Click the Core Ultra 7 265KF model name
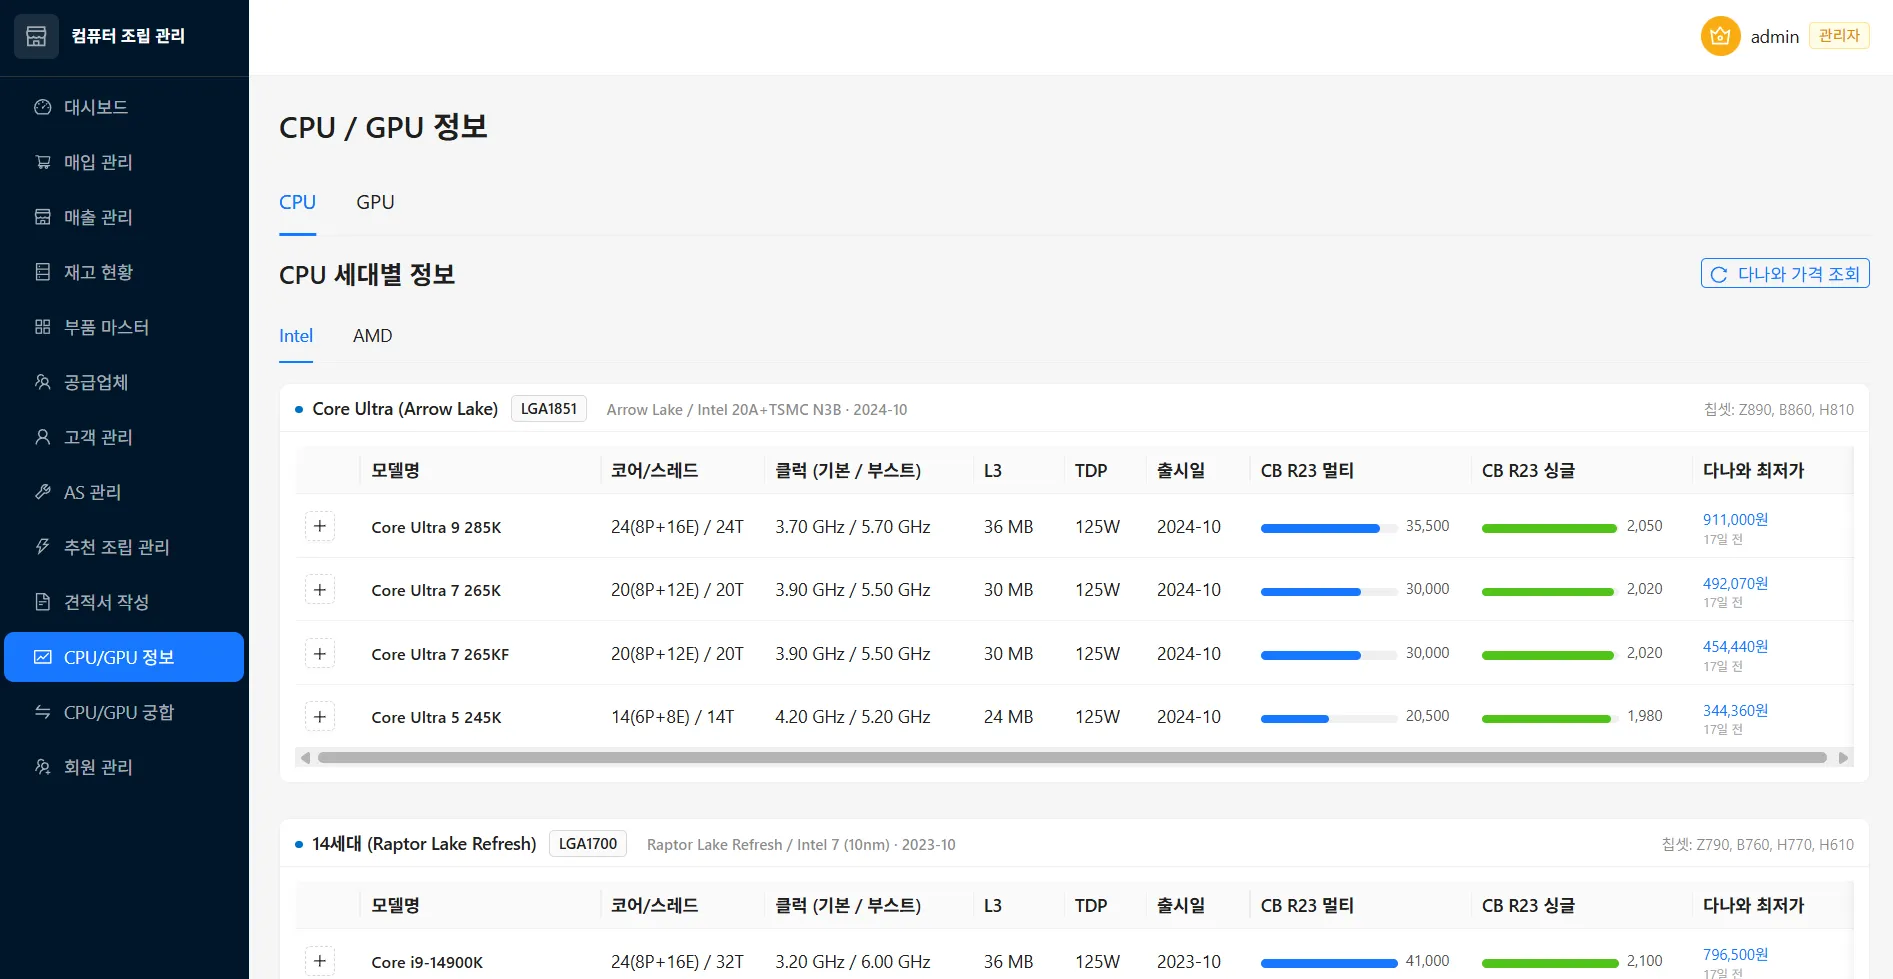The width and height of the screenshot is (1893, 979). click(x=440, y=655)
